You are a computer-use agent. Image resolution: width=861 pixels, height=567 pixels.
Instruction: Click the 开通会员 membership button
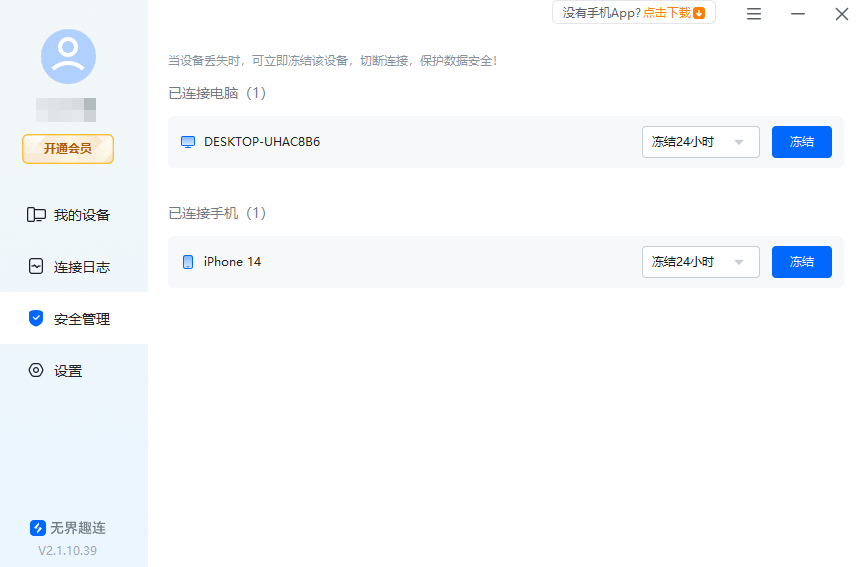pyautogui.click(x=68, y=149)
